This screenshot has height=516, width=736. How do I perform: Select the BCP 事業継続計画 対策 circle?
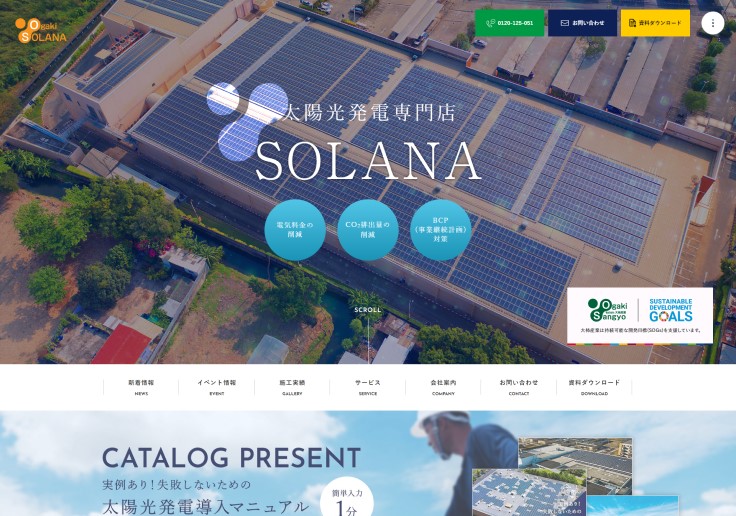pyautogui.click(x=441, y=230)
